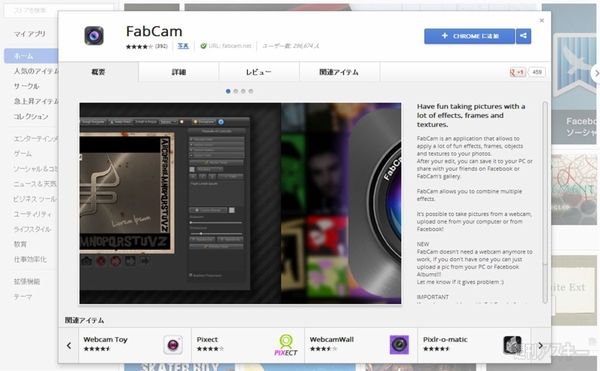Open 拡張機能 in the sidebar
The height and width of the screenshot is (371, 600).
27,282
